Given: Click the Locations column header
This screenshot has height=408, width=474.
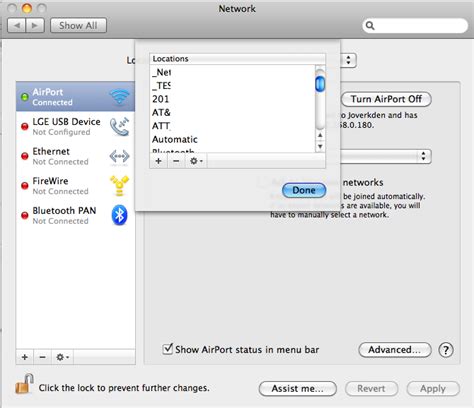Looking at the screenshot, I should [237, 59].
